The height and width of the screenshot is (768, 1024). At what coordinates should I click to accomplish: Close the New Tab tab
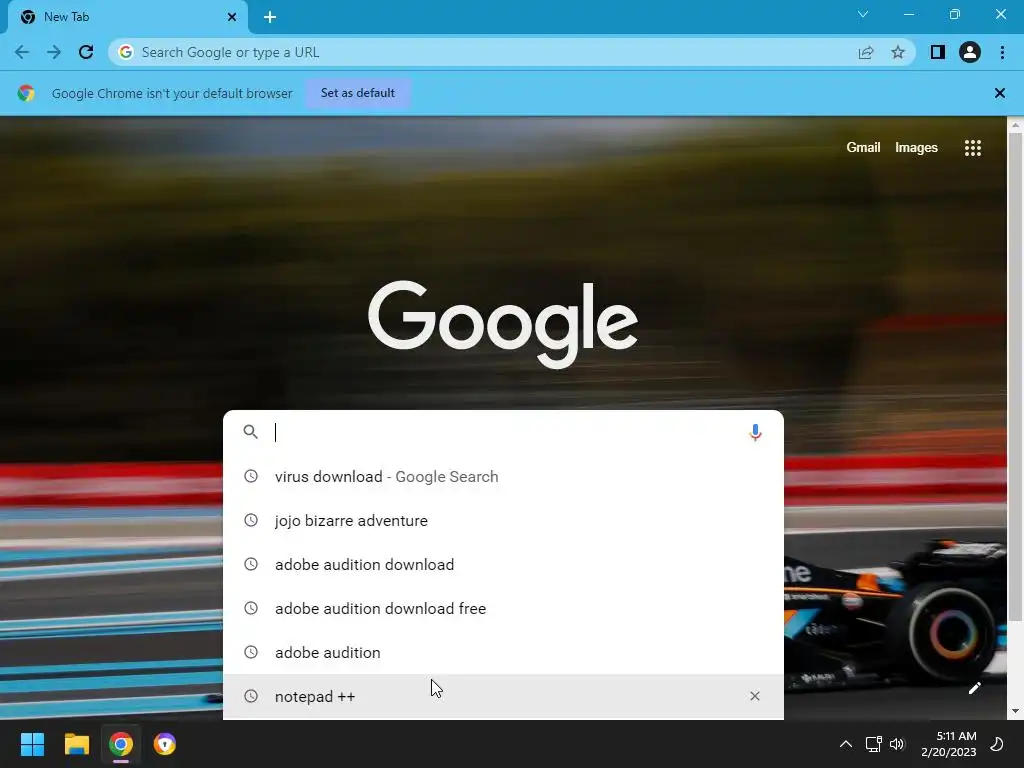[232, 17]
